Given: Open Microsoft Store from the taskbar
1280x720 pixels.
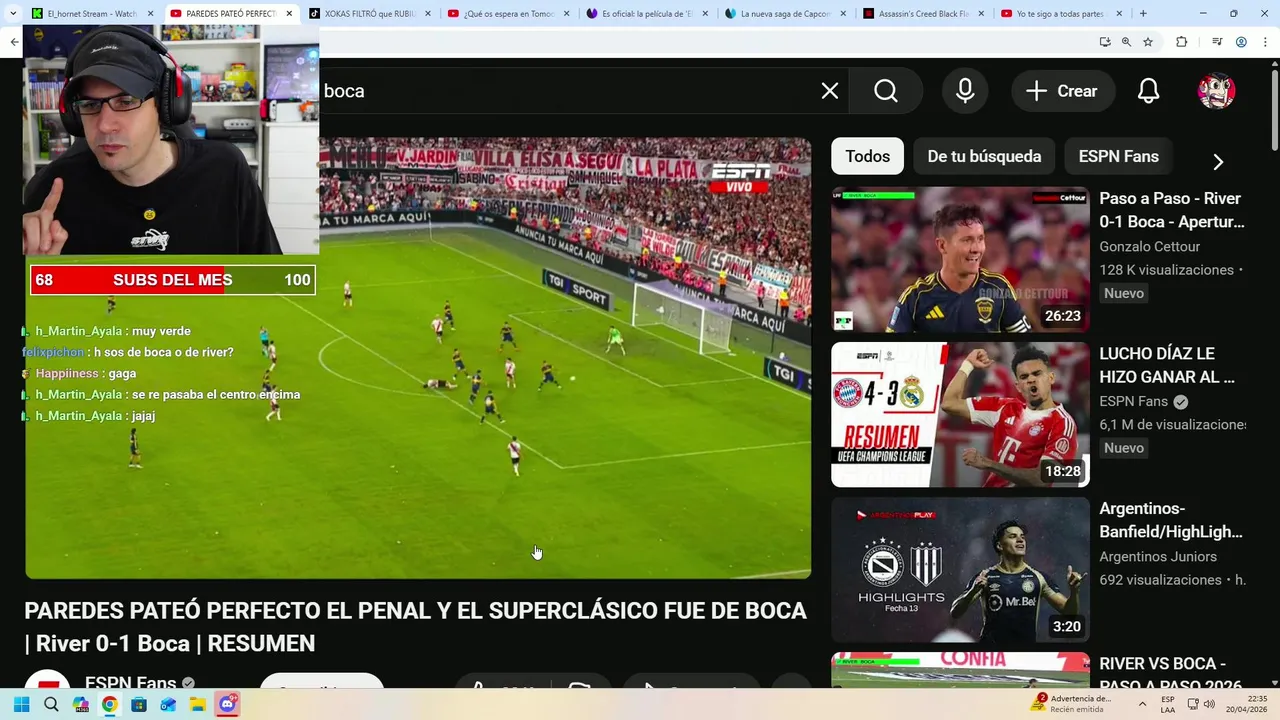Looking at the screenshot, I should click(x=139, y=705).
